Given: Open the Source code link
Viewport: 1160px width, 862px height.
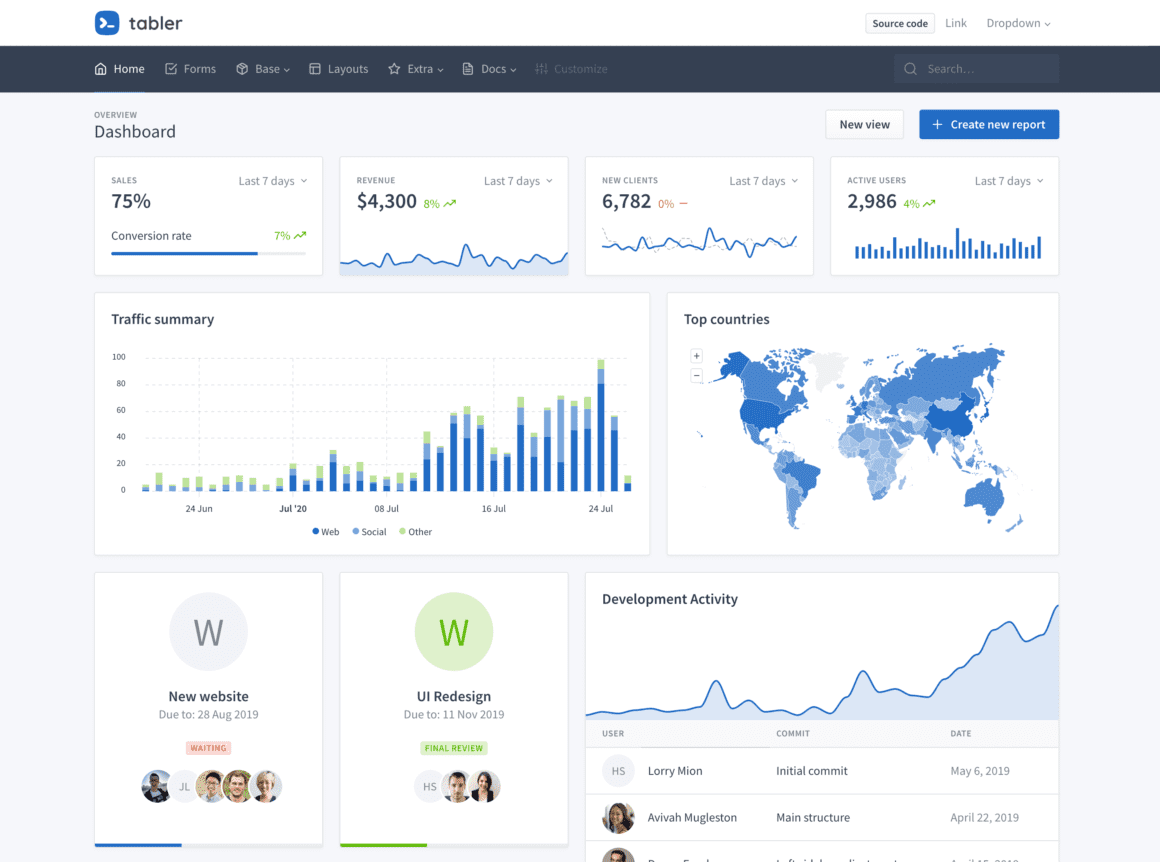Looking at the screenshot, I should 899,22.
